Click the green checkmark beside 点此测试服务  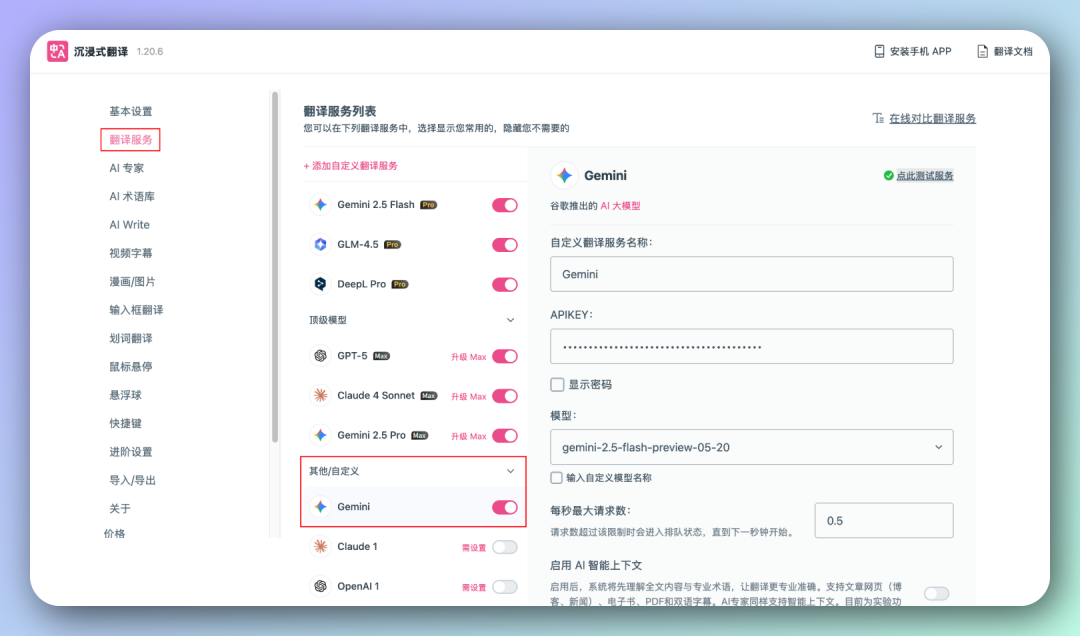click(889, 176)
